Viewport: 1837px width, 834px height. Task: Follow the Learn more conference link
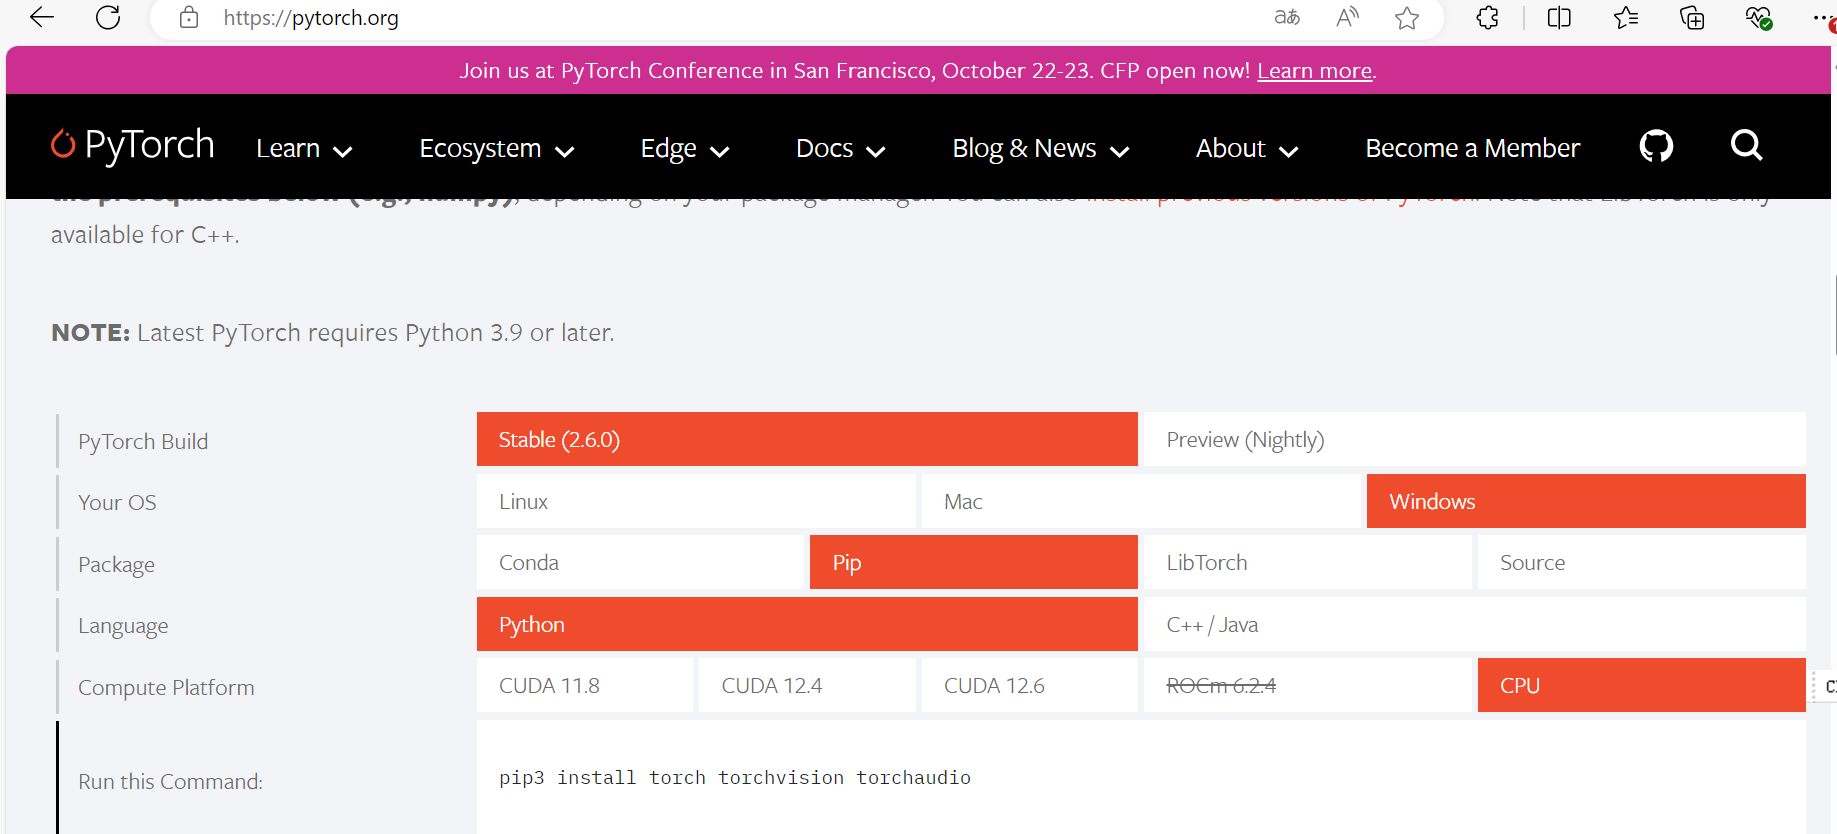1314,71
